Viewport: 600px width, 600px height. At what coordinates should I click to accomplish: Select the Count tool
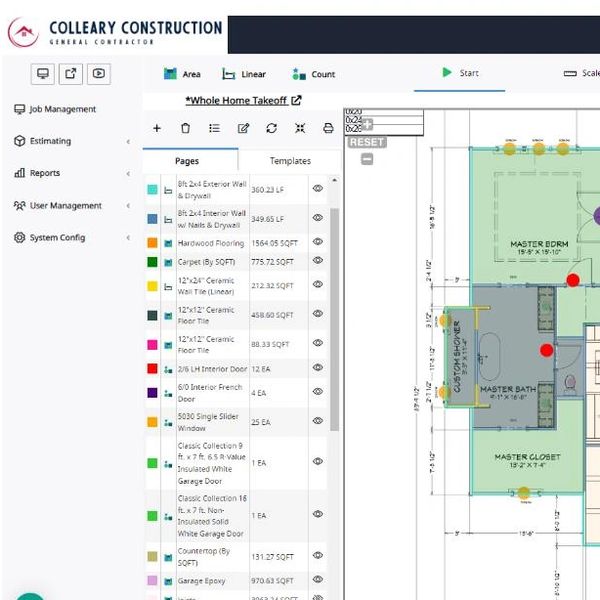pos(313,74)
